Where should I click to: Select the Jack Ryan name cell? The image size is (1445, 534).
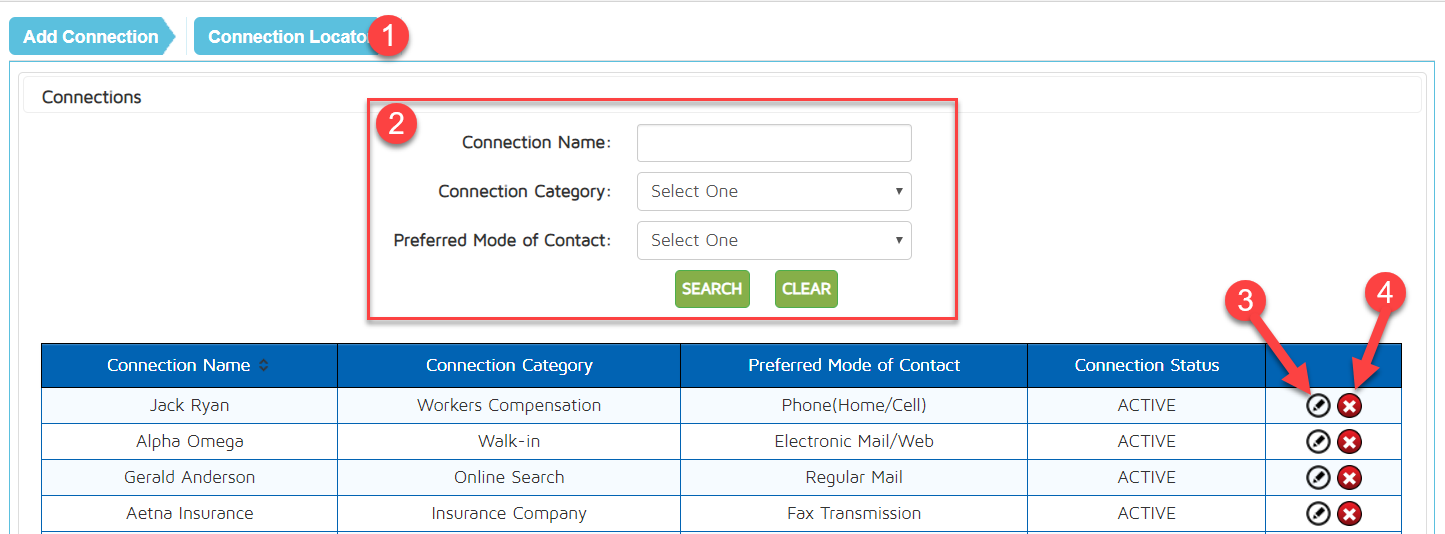point(189,406)
